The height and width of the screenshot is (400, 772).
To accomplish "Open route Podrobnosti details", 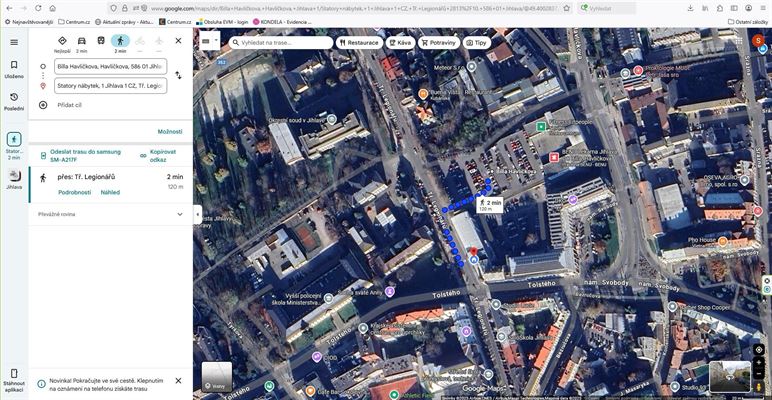I will point(74,192).
